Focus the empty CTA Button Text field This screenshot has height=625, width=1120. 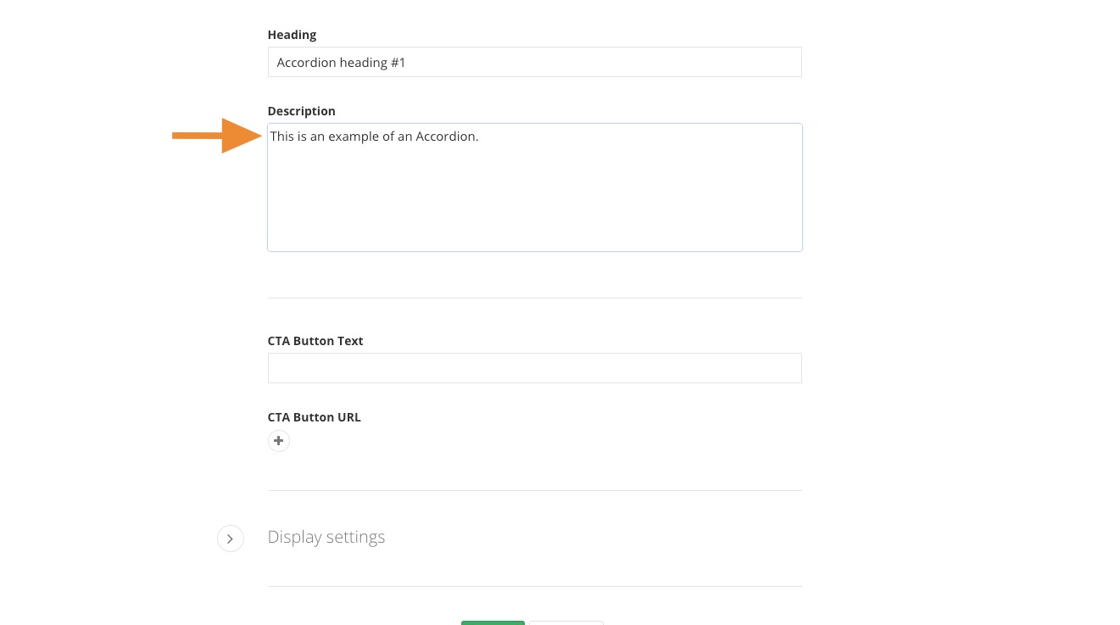pyautogui.click(x=534, y=368)
